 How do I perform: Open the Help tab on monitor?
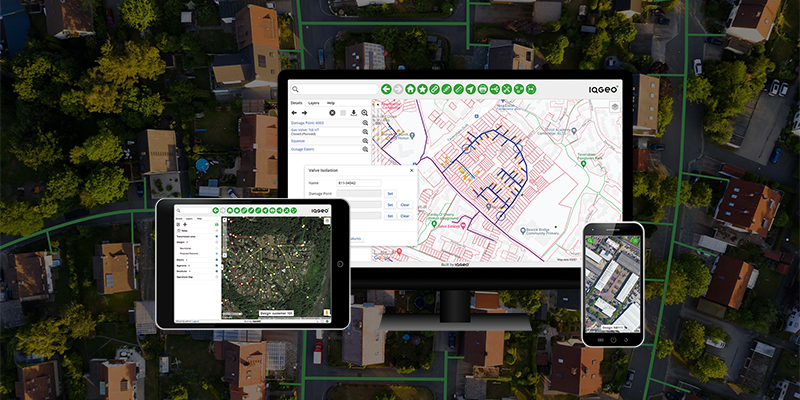point(331,103)
